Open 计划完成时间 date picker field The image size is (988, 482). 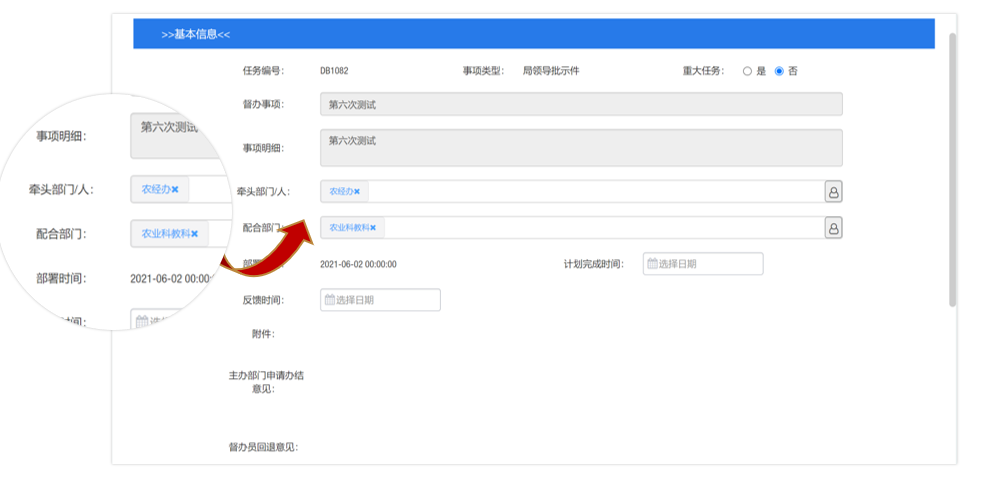point(710,264)
